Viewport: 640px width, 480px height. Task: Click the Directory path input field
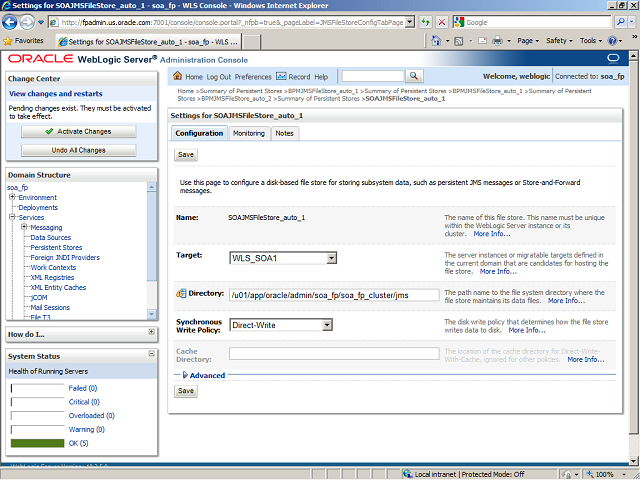tap(333, 295)
